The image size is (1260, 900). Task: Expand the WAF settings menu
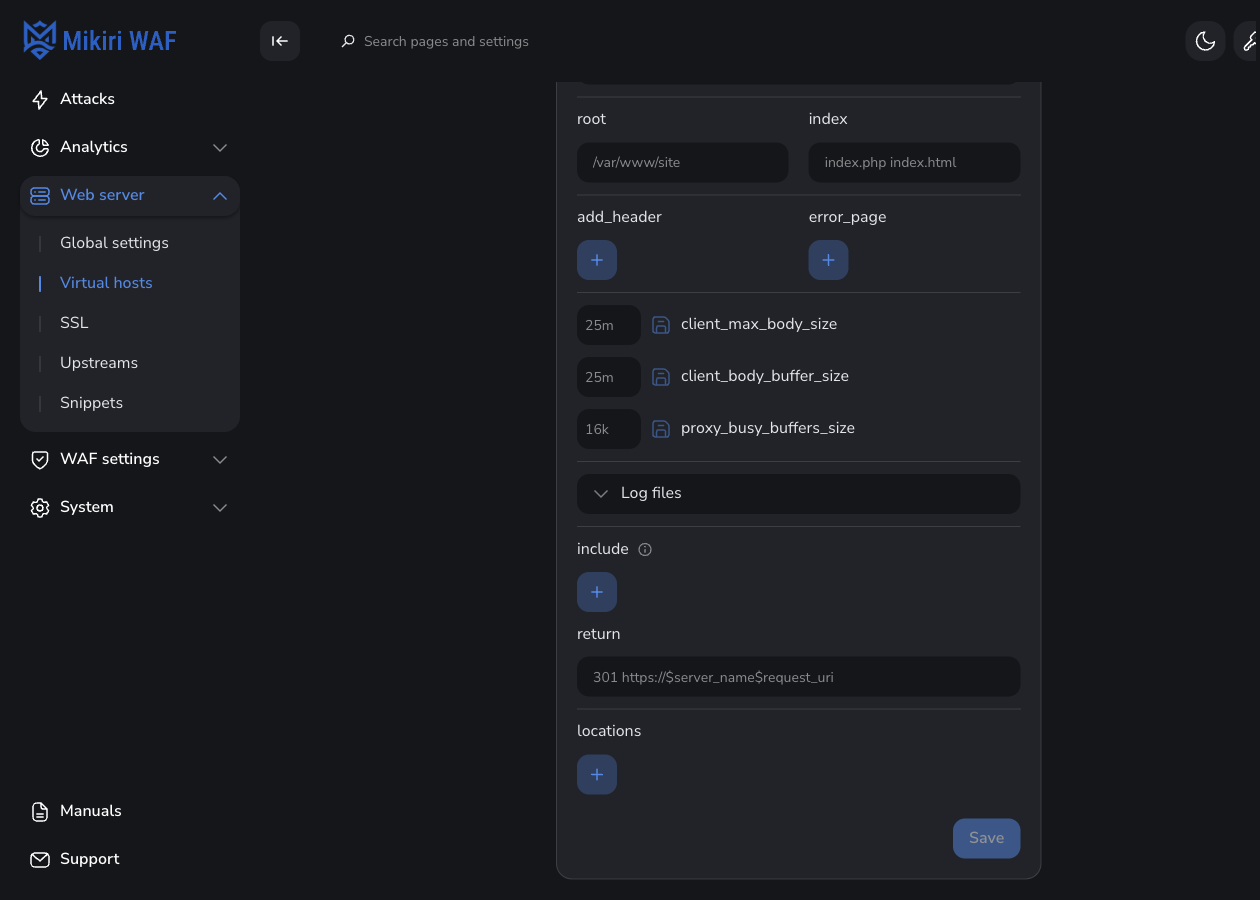coord(130,459)
